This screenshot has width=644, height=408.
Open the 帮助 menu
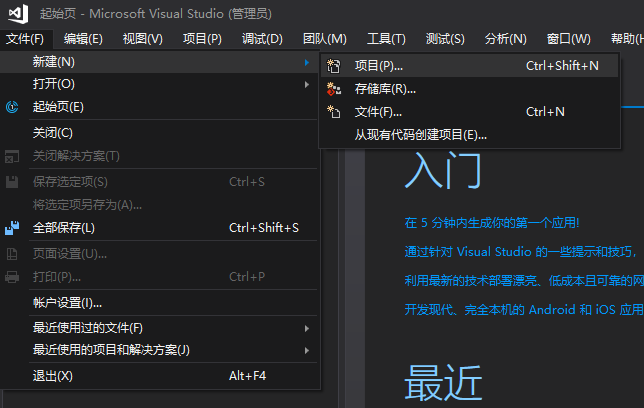[626, 39]
